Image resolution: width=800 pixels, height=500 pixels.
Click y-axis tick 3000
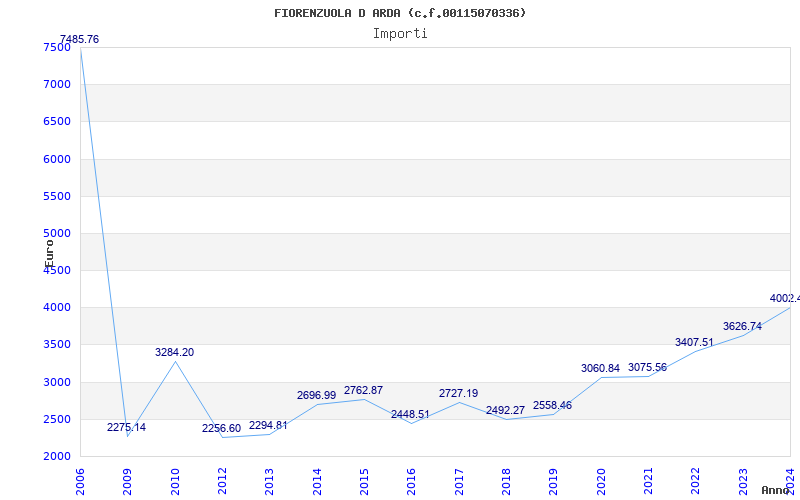click(x=57, y=382)
